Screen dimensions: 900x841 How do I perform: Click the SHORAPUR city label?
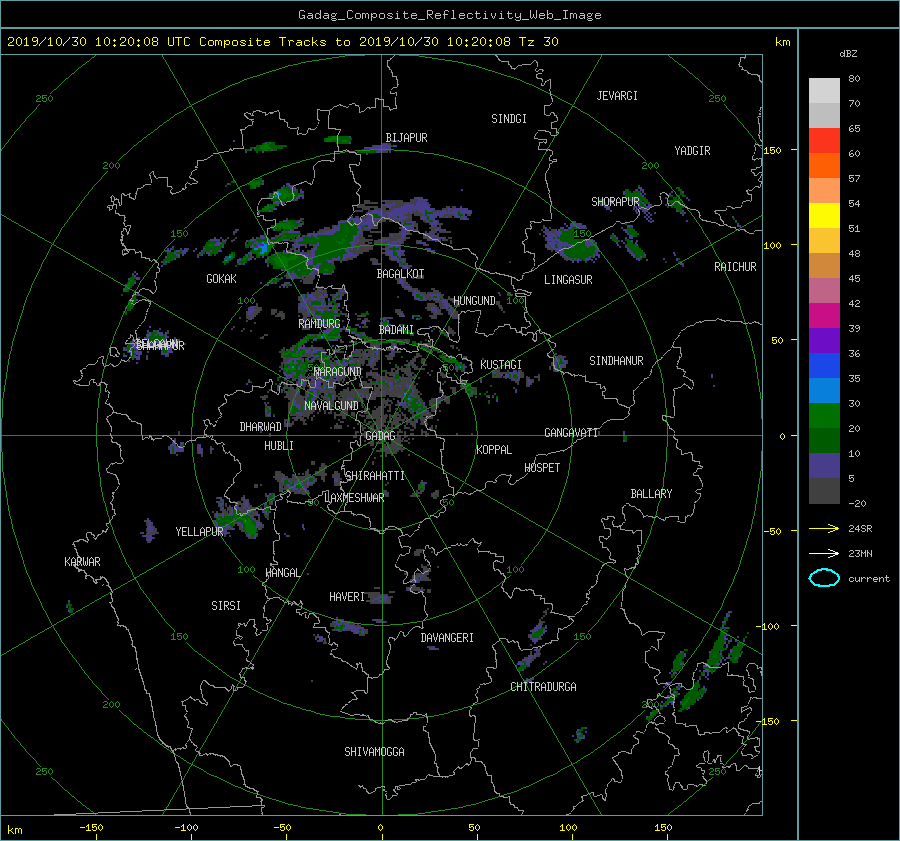point(615,202)
